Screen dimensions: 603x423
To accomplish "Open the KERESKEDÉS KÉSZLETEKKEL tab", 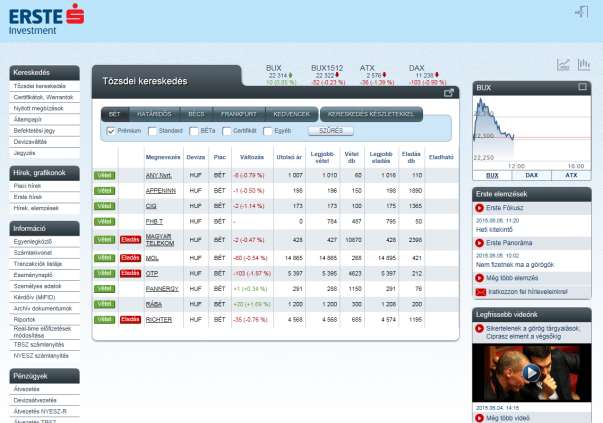I will [371, 114].
